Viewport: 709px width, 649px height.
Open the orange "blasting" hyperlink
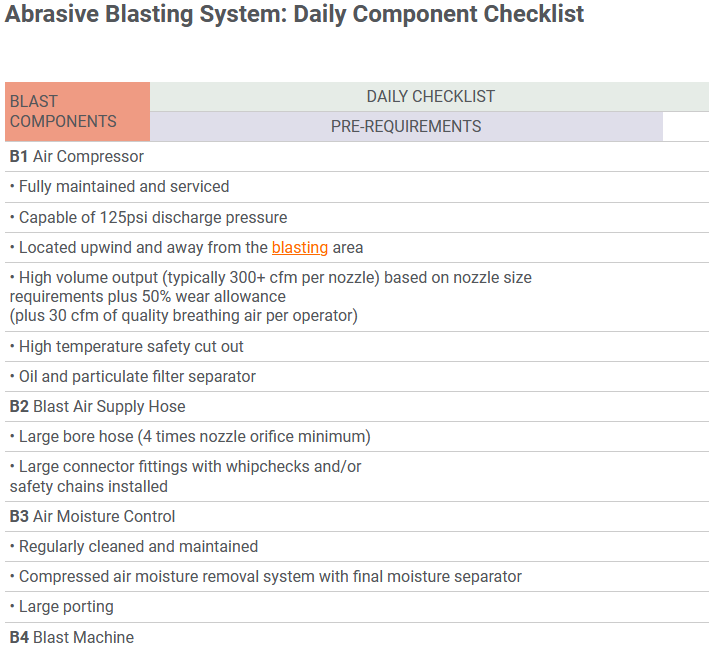pyautogui.click(x=300, y=247)
